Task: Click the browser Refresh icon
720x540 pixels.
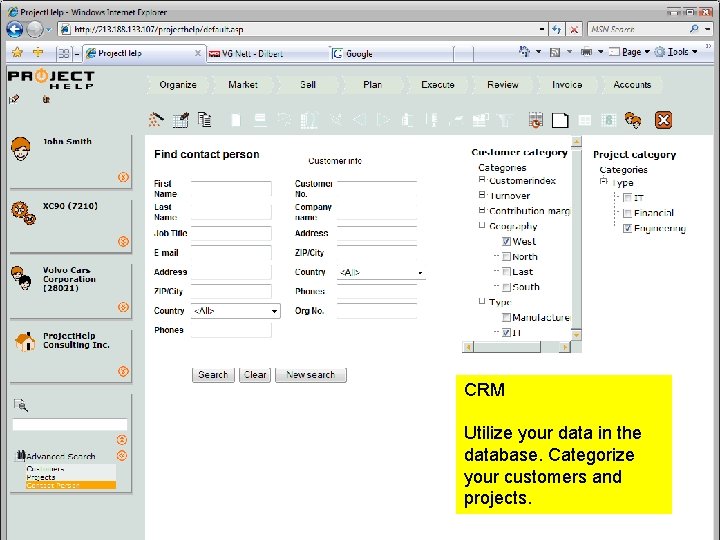Action: point(557,29)
